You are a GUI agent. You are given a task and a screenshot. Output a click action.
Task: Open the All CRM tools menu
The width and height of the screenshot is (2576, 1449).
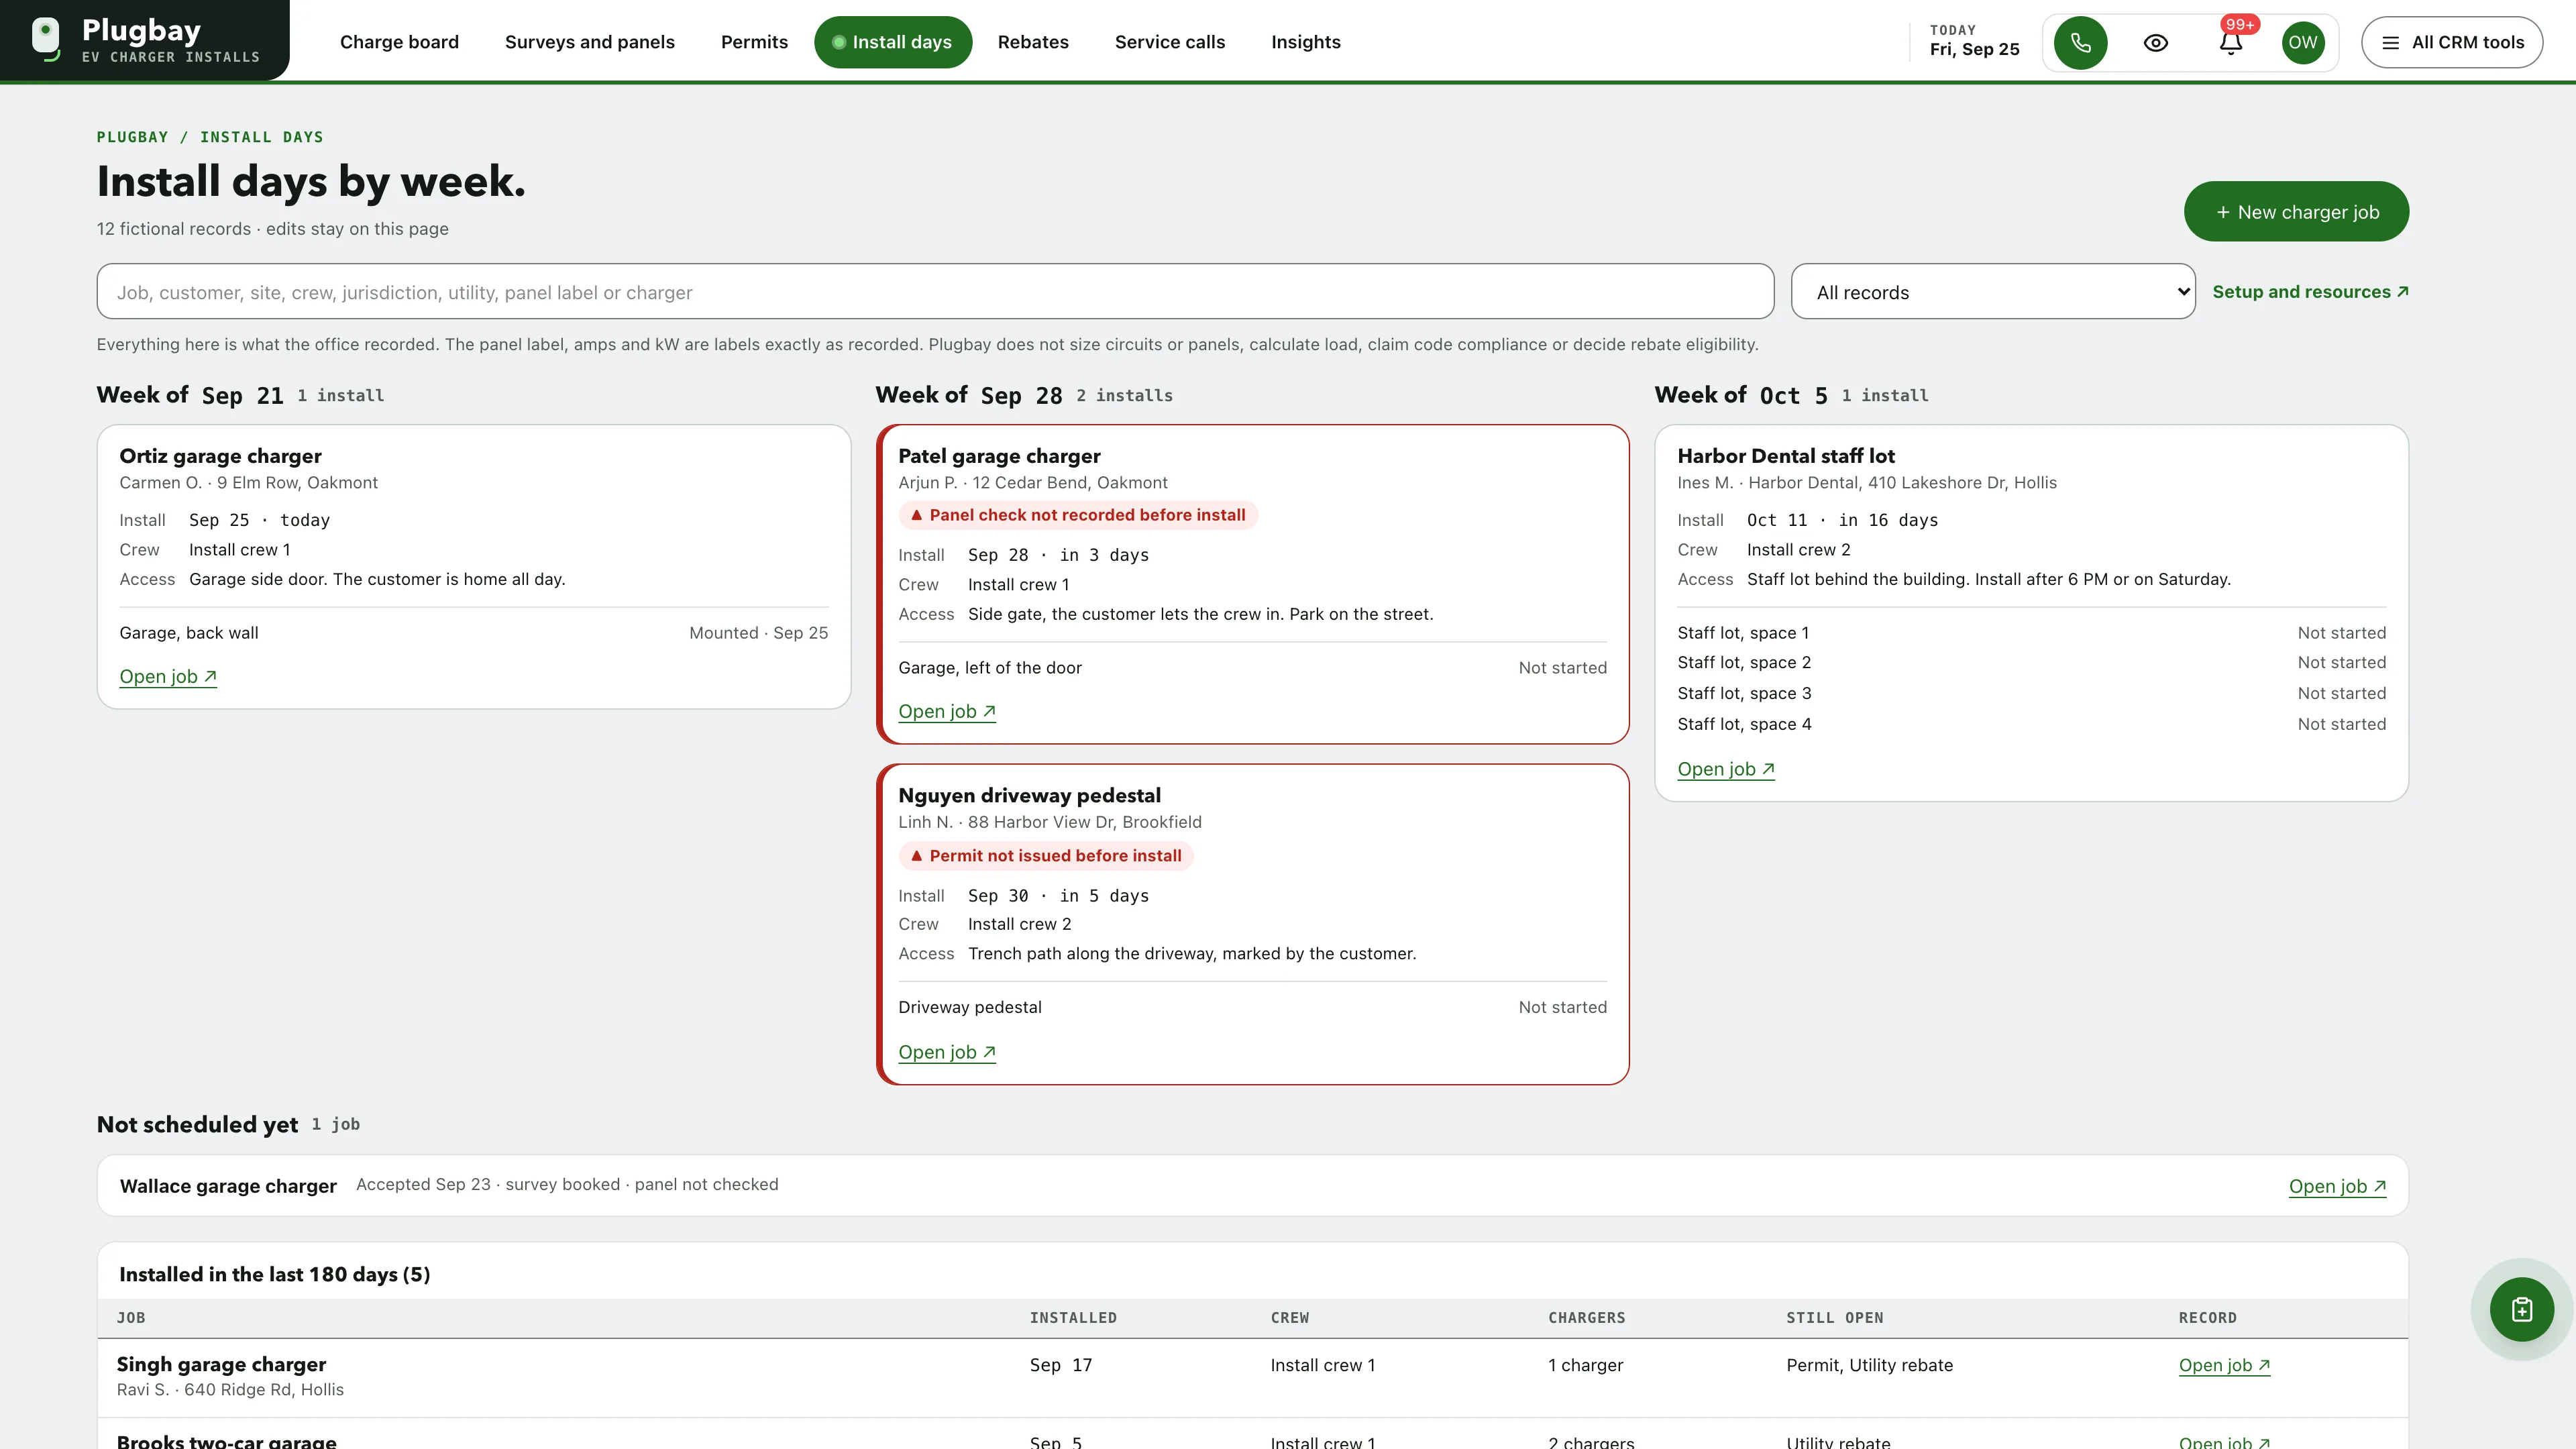(2452, 42)
